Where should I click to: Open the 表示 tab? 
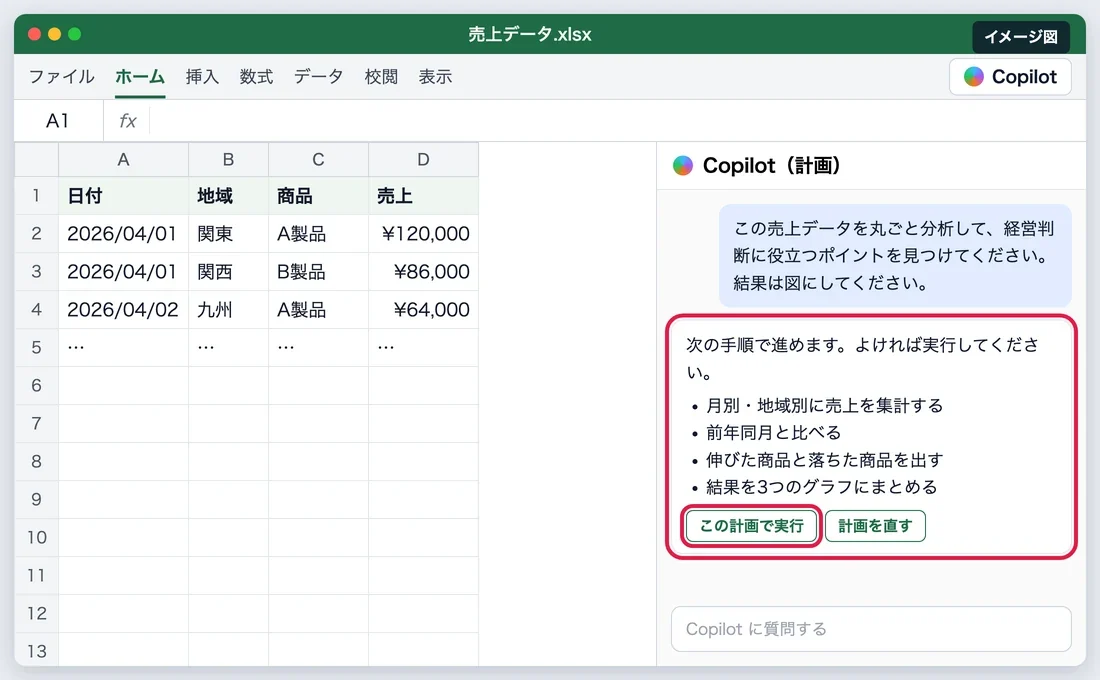click(435, 76)
